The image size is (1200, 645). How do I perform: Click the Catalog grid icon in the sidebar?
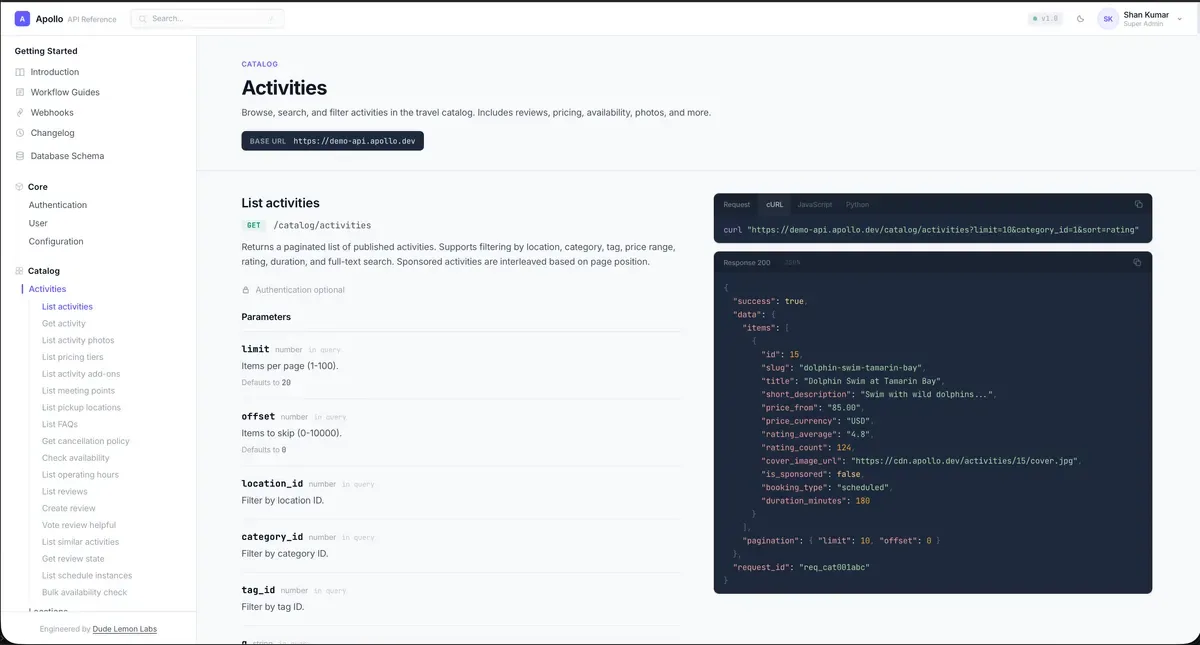click(19, 270)
